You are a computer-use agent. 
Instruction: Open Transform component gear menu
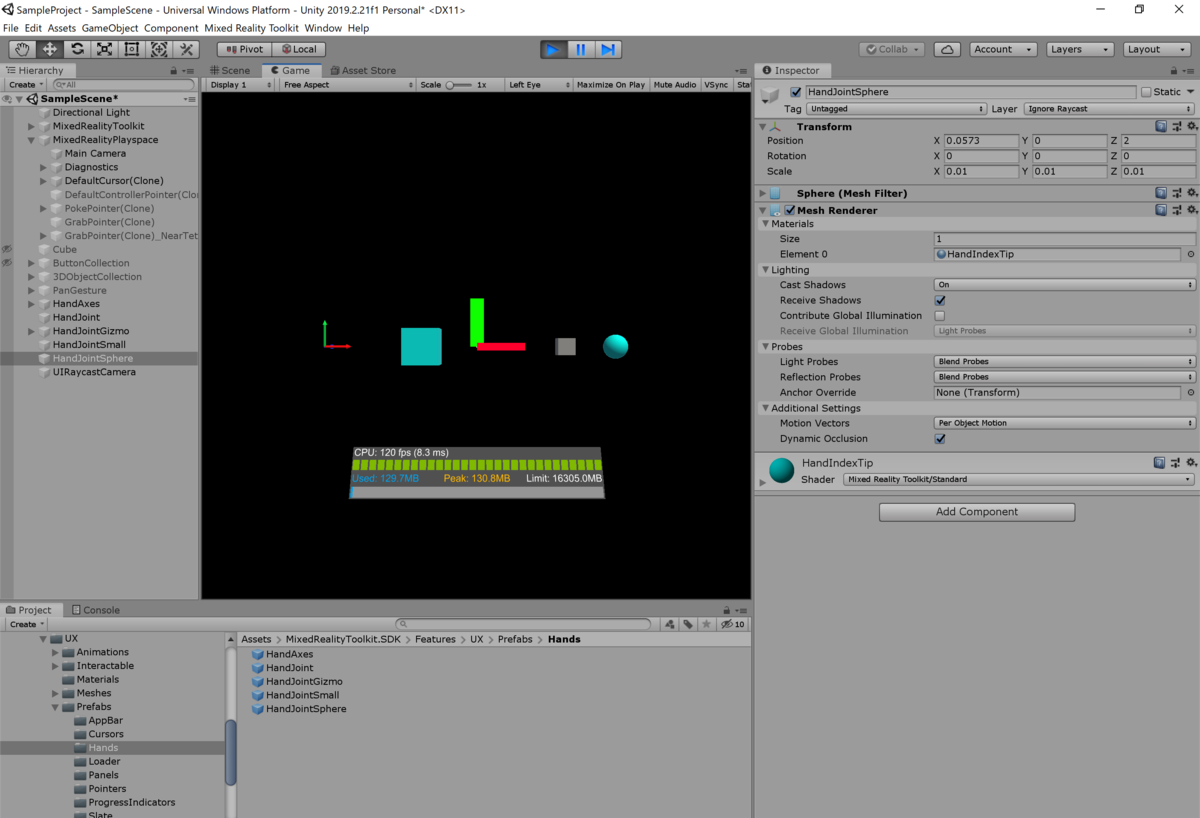[x=1190, y=127]
